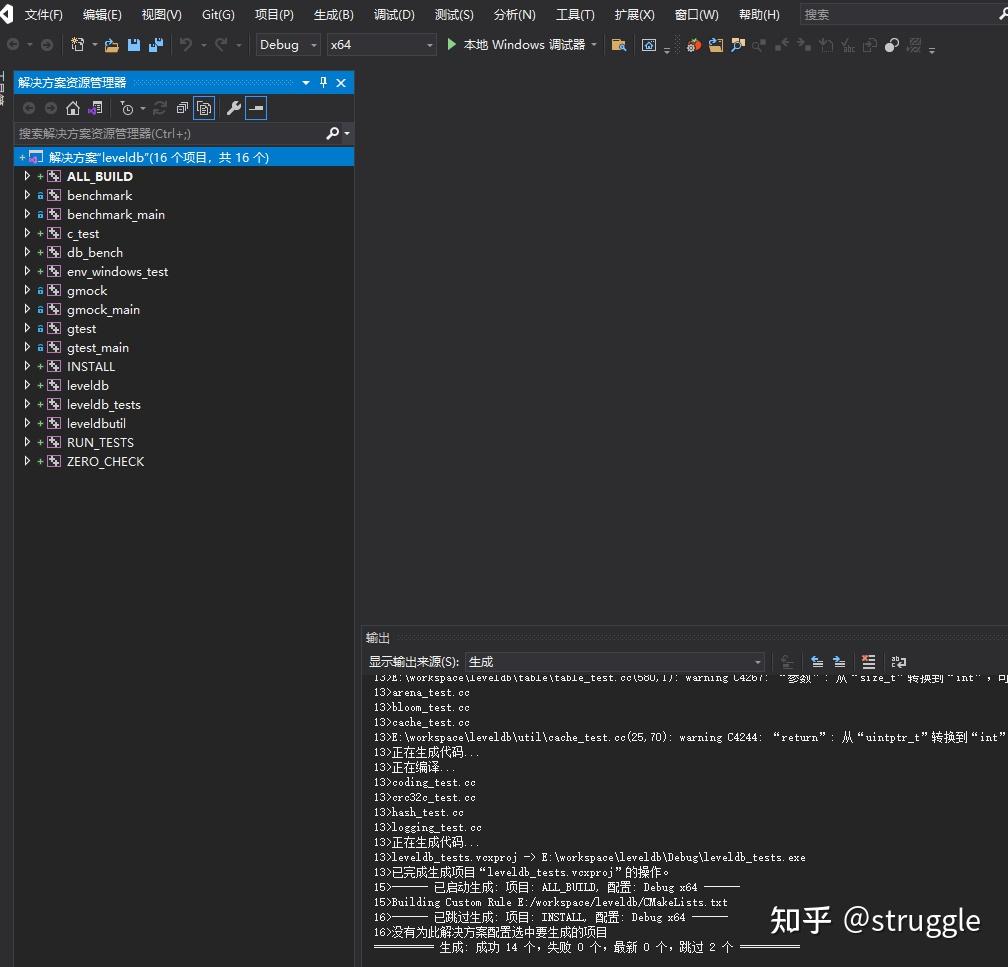Refresh the Solution Explorer tree
The width and height of the screenshot is (1008, 967).
point(159,107)
